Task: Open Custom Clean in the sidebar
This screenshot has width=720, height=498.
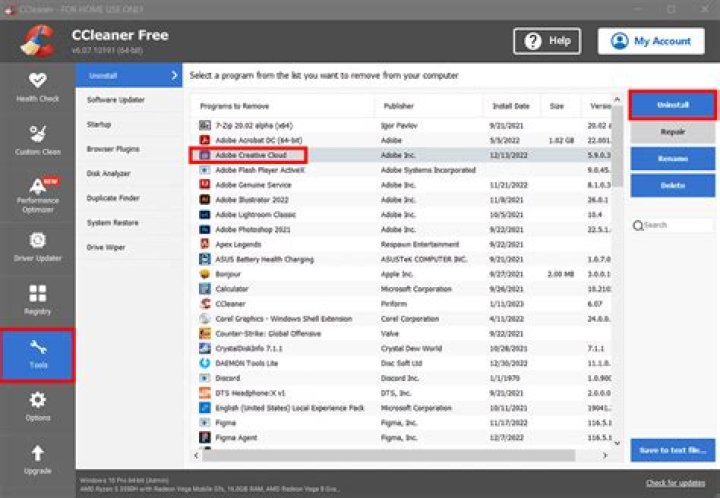Action: [x=37, y=140]
